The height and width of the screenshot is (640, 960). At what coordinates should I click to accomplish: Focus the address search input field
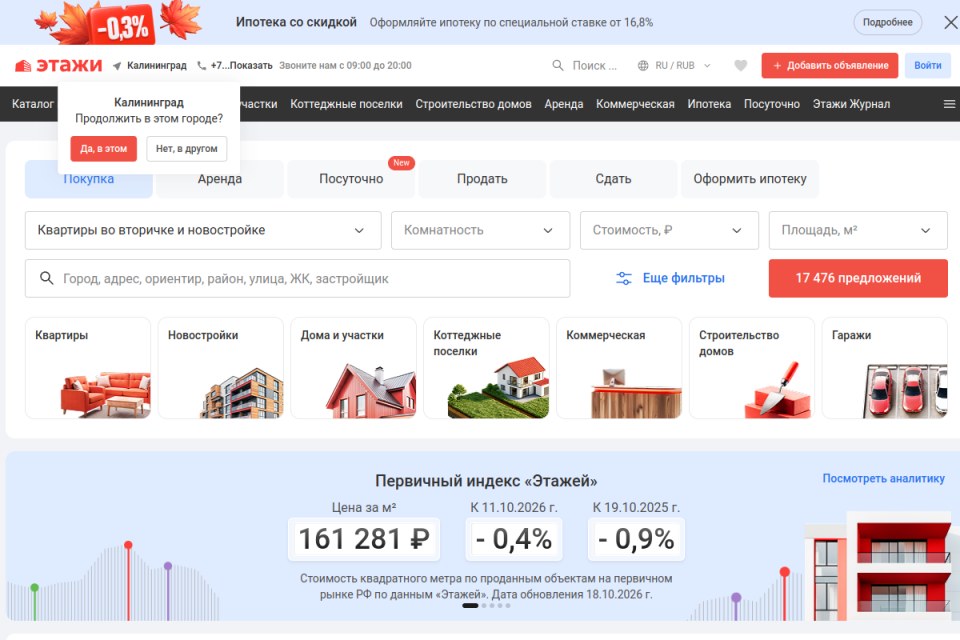coord(298,279)
